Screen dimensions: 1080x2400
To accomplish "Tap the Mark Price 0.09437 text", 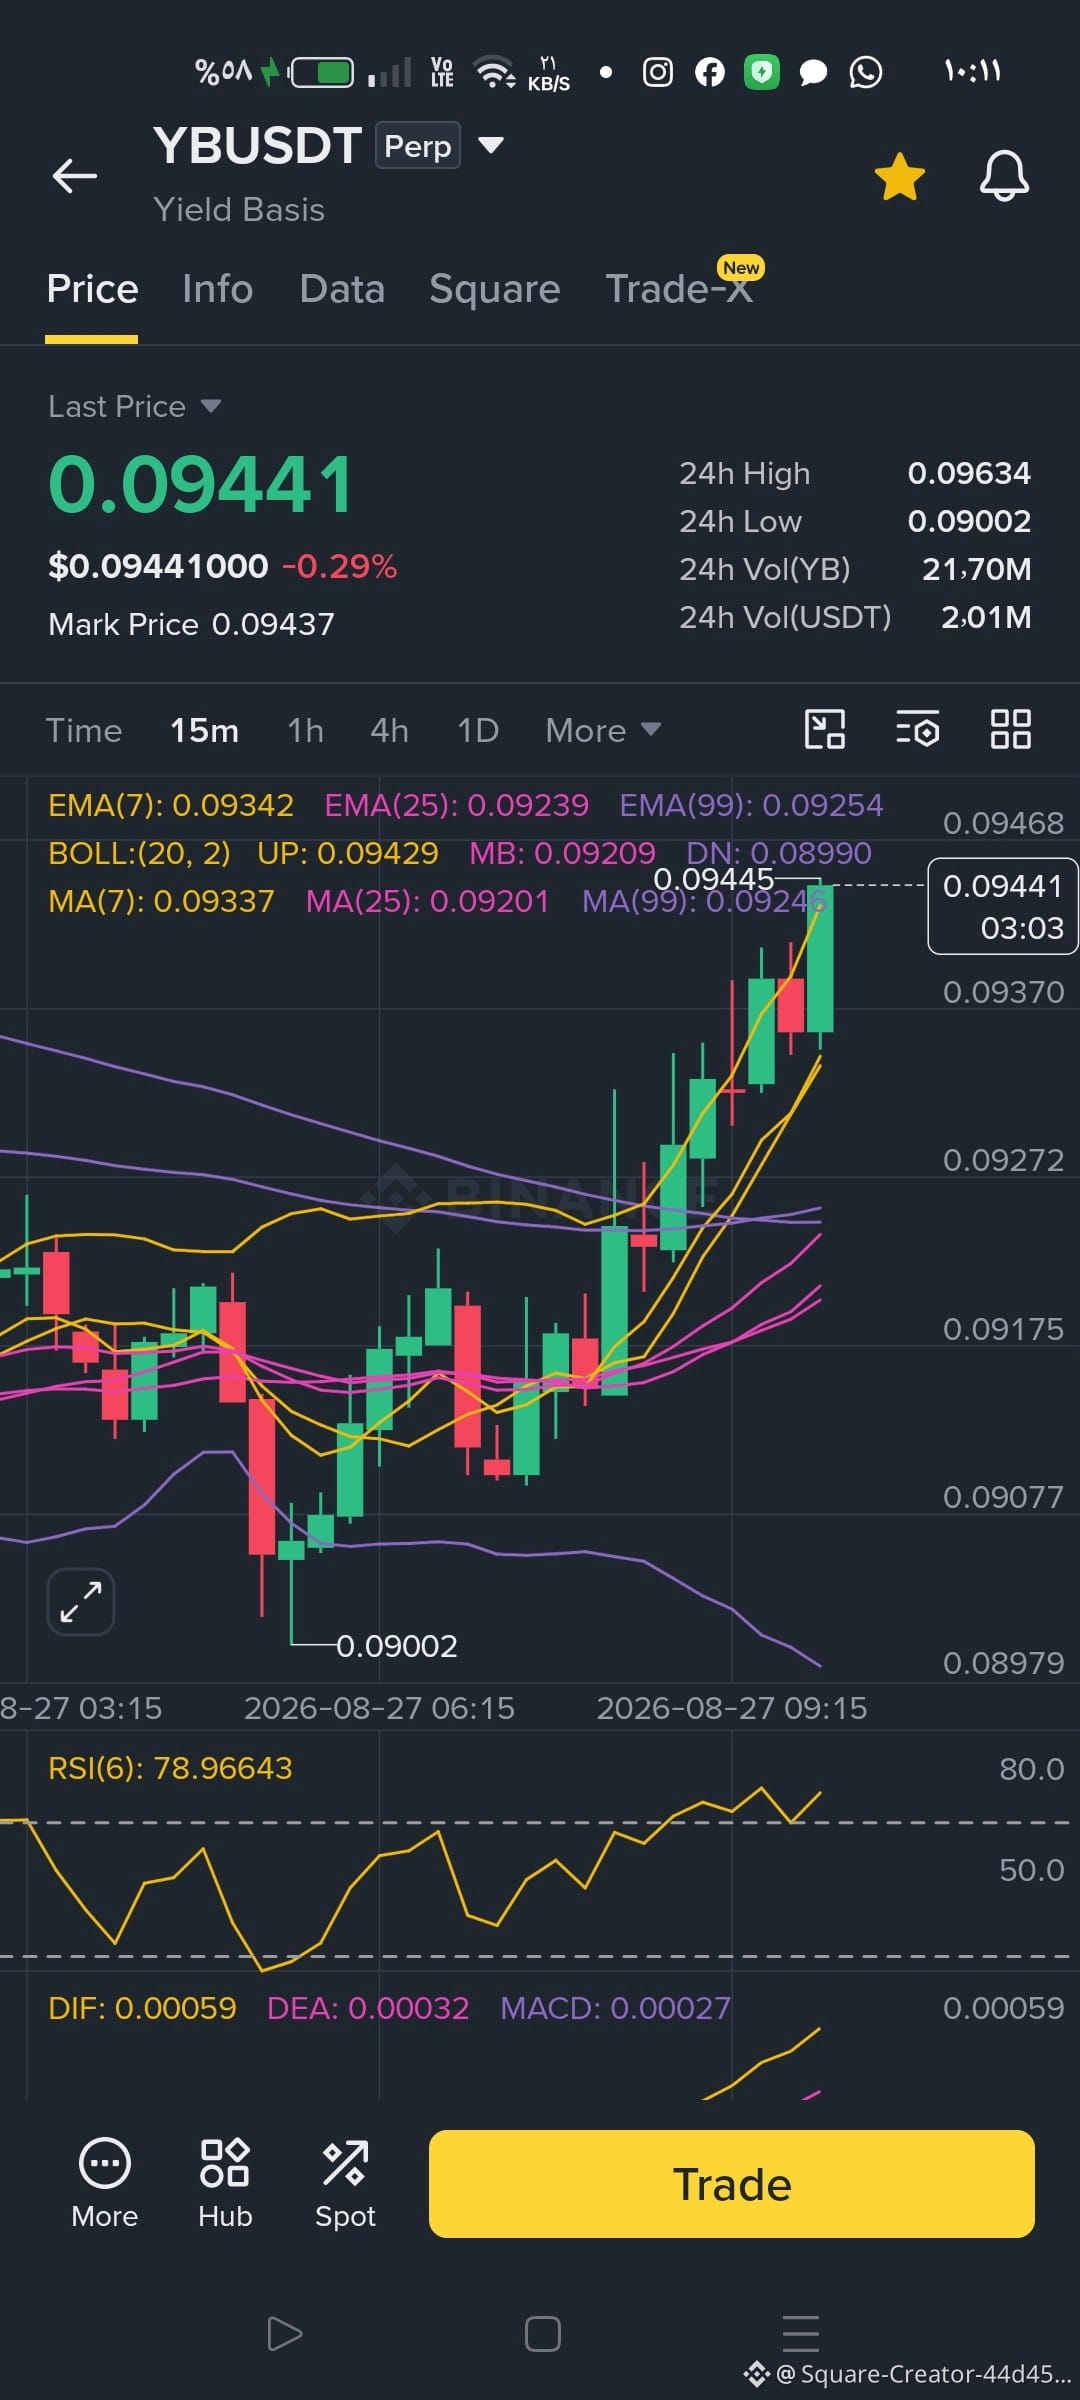I will click(x=191, y=624).
